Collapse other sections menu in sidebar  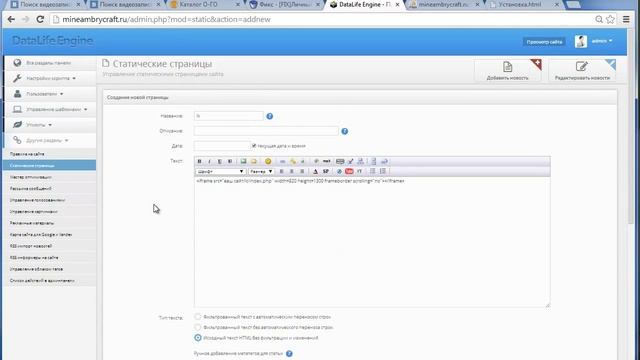50,140
